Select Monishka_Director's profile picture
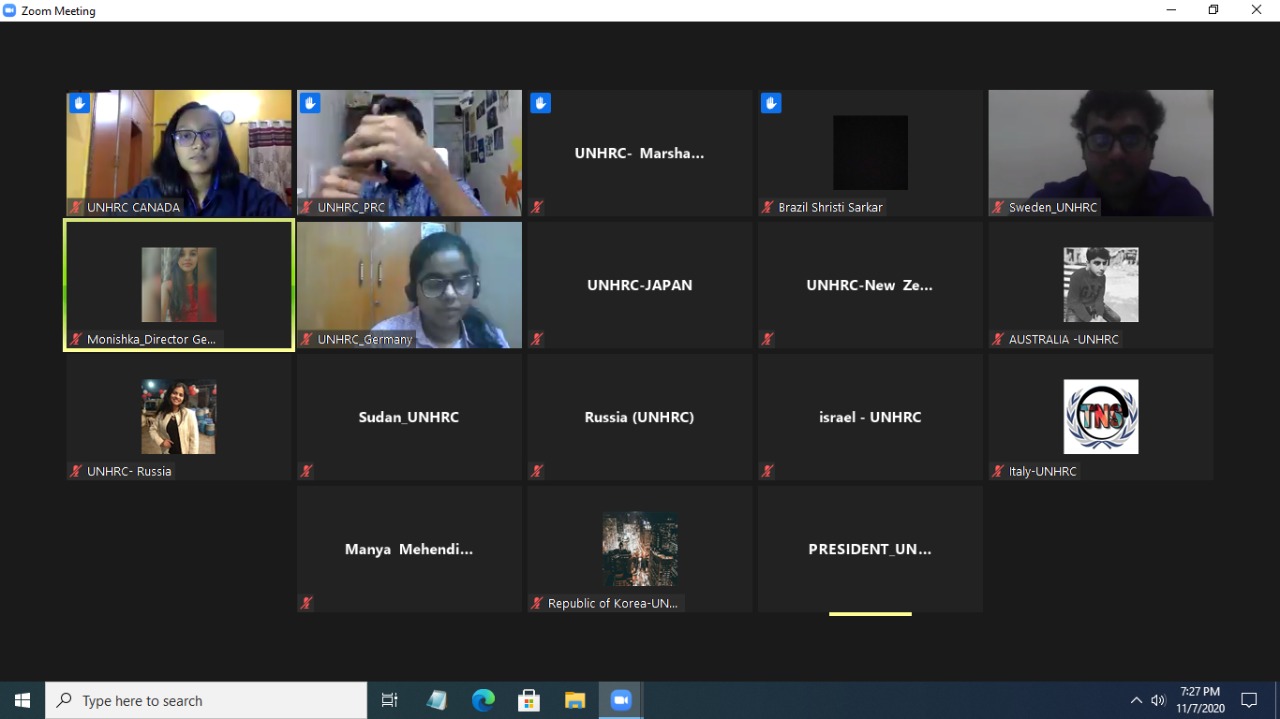The height and width of the screenshot is (719, 1280). pyautogui.click(x=179, y=285)
